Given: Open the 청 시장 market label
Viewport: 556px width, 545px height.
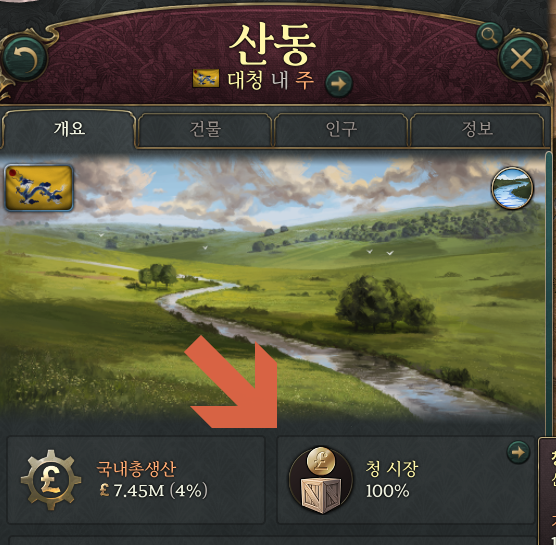Looking at the screenshot, I should coord(392,469).
